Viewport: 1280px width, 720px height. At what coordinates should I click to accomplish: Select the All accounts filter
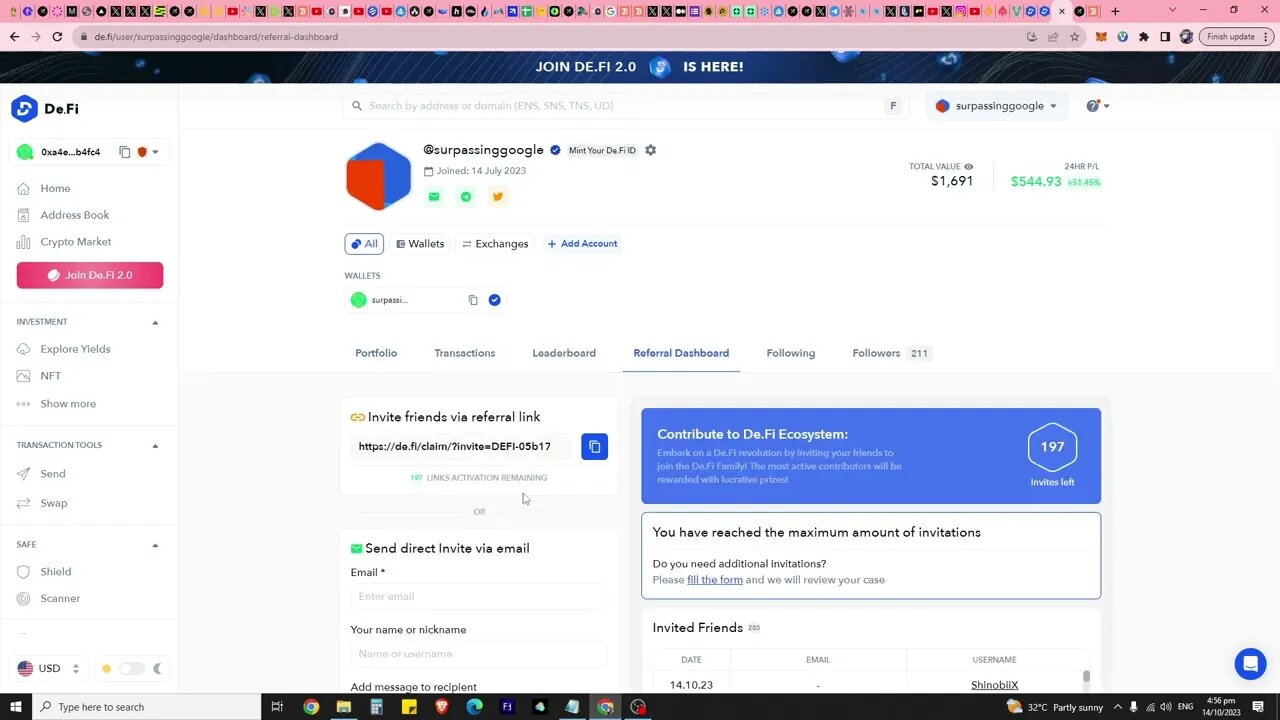(x=364, y=244)
